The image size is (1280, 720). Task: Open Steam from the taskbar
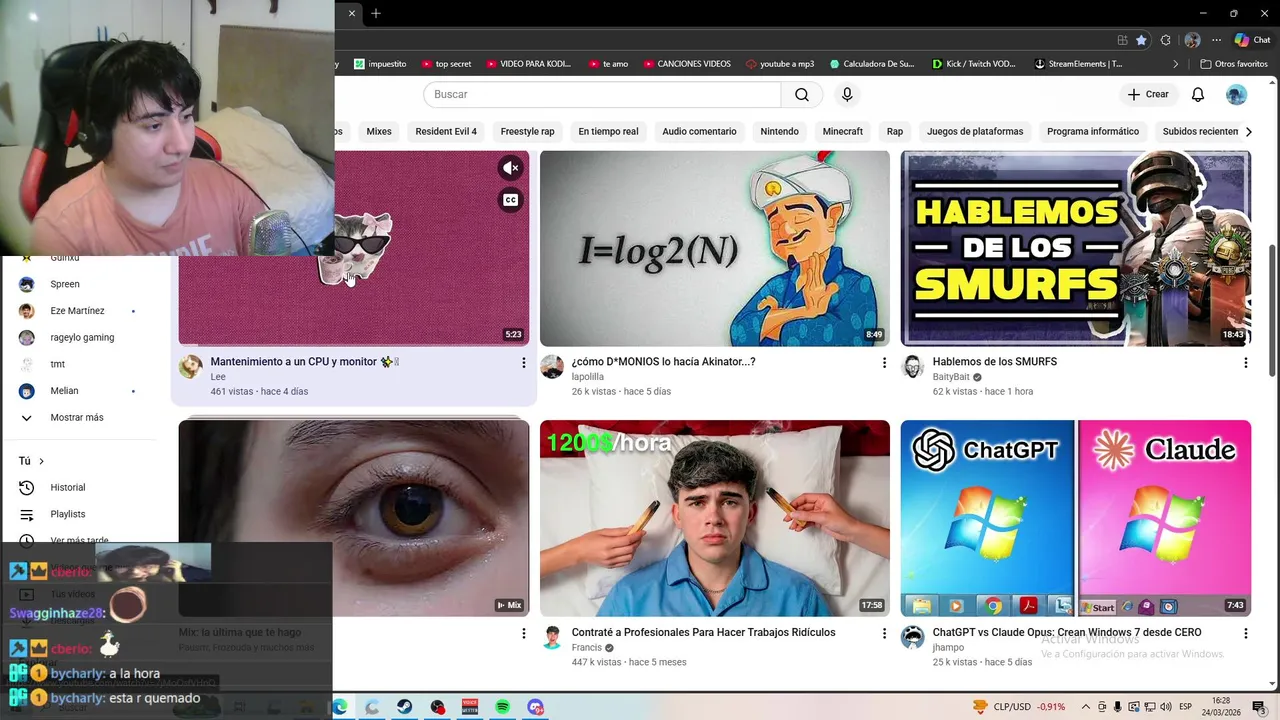tap(405, 707)
